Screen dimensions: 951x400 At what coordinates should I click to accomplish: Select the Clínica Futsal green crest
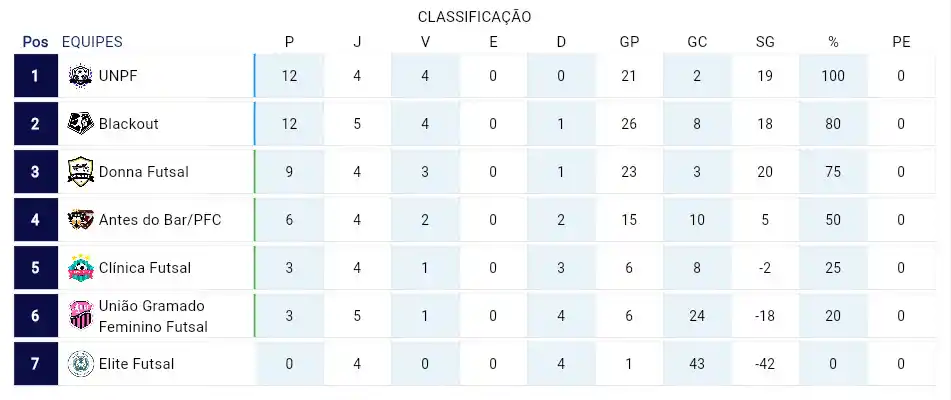(x=80, y=267)
